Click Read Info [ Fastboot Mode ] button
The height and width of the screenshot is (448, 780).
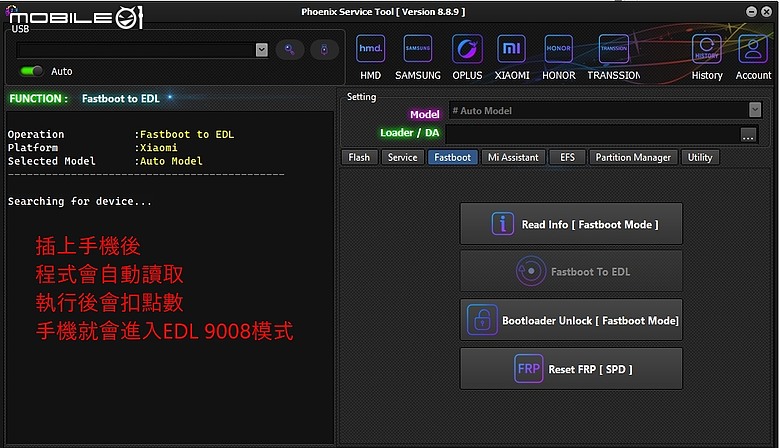tap(571, 224)
